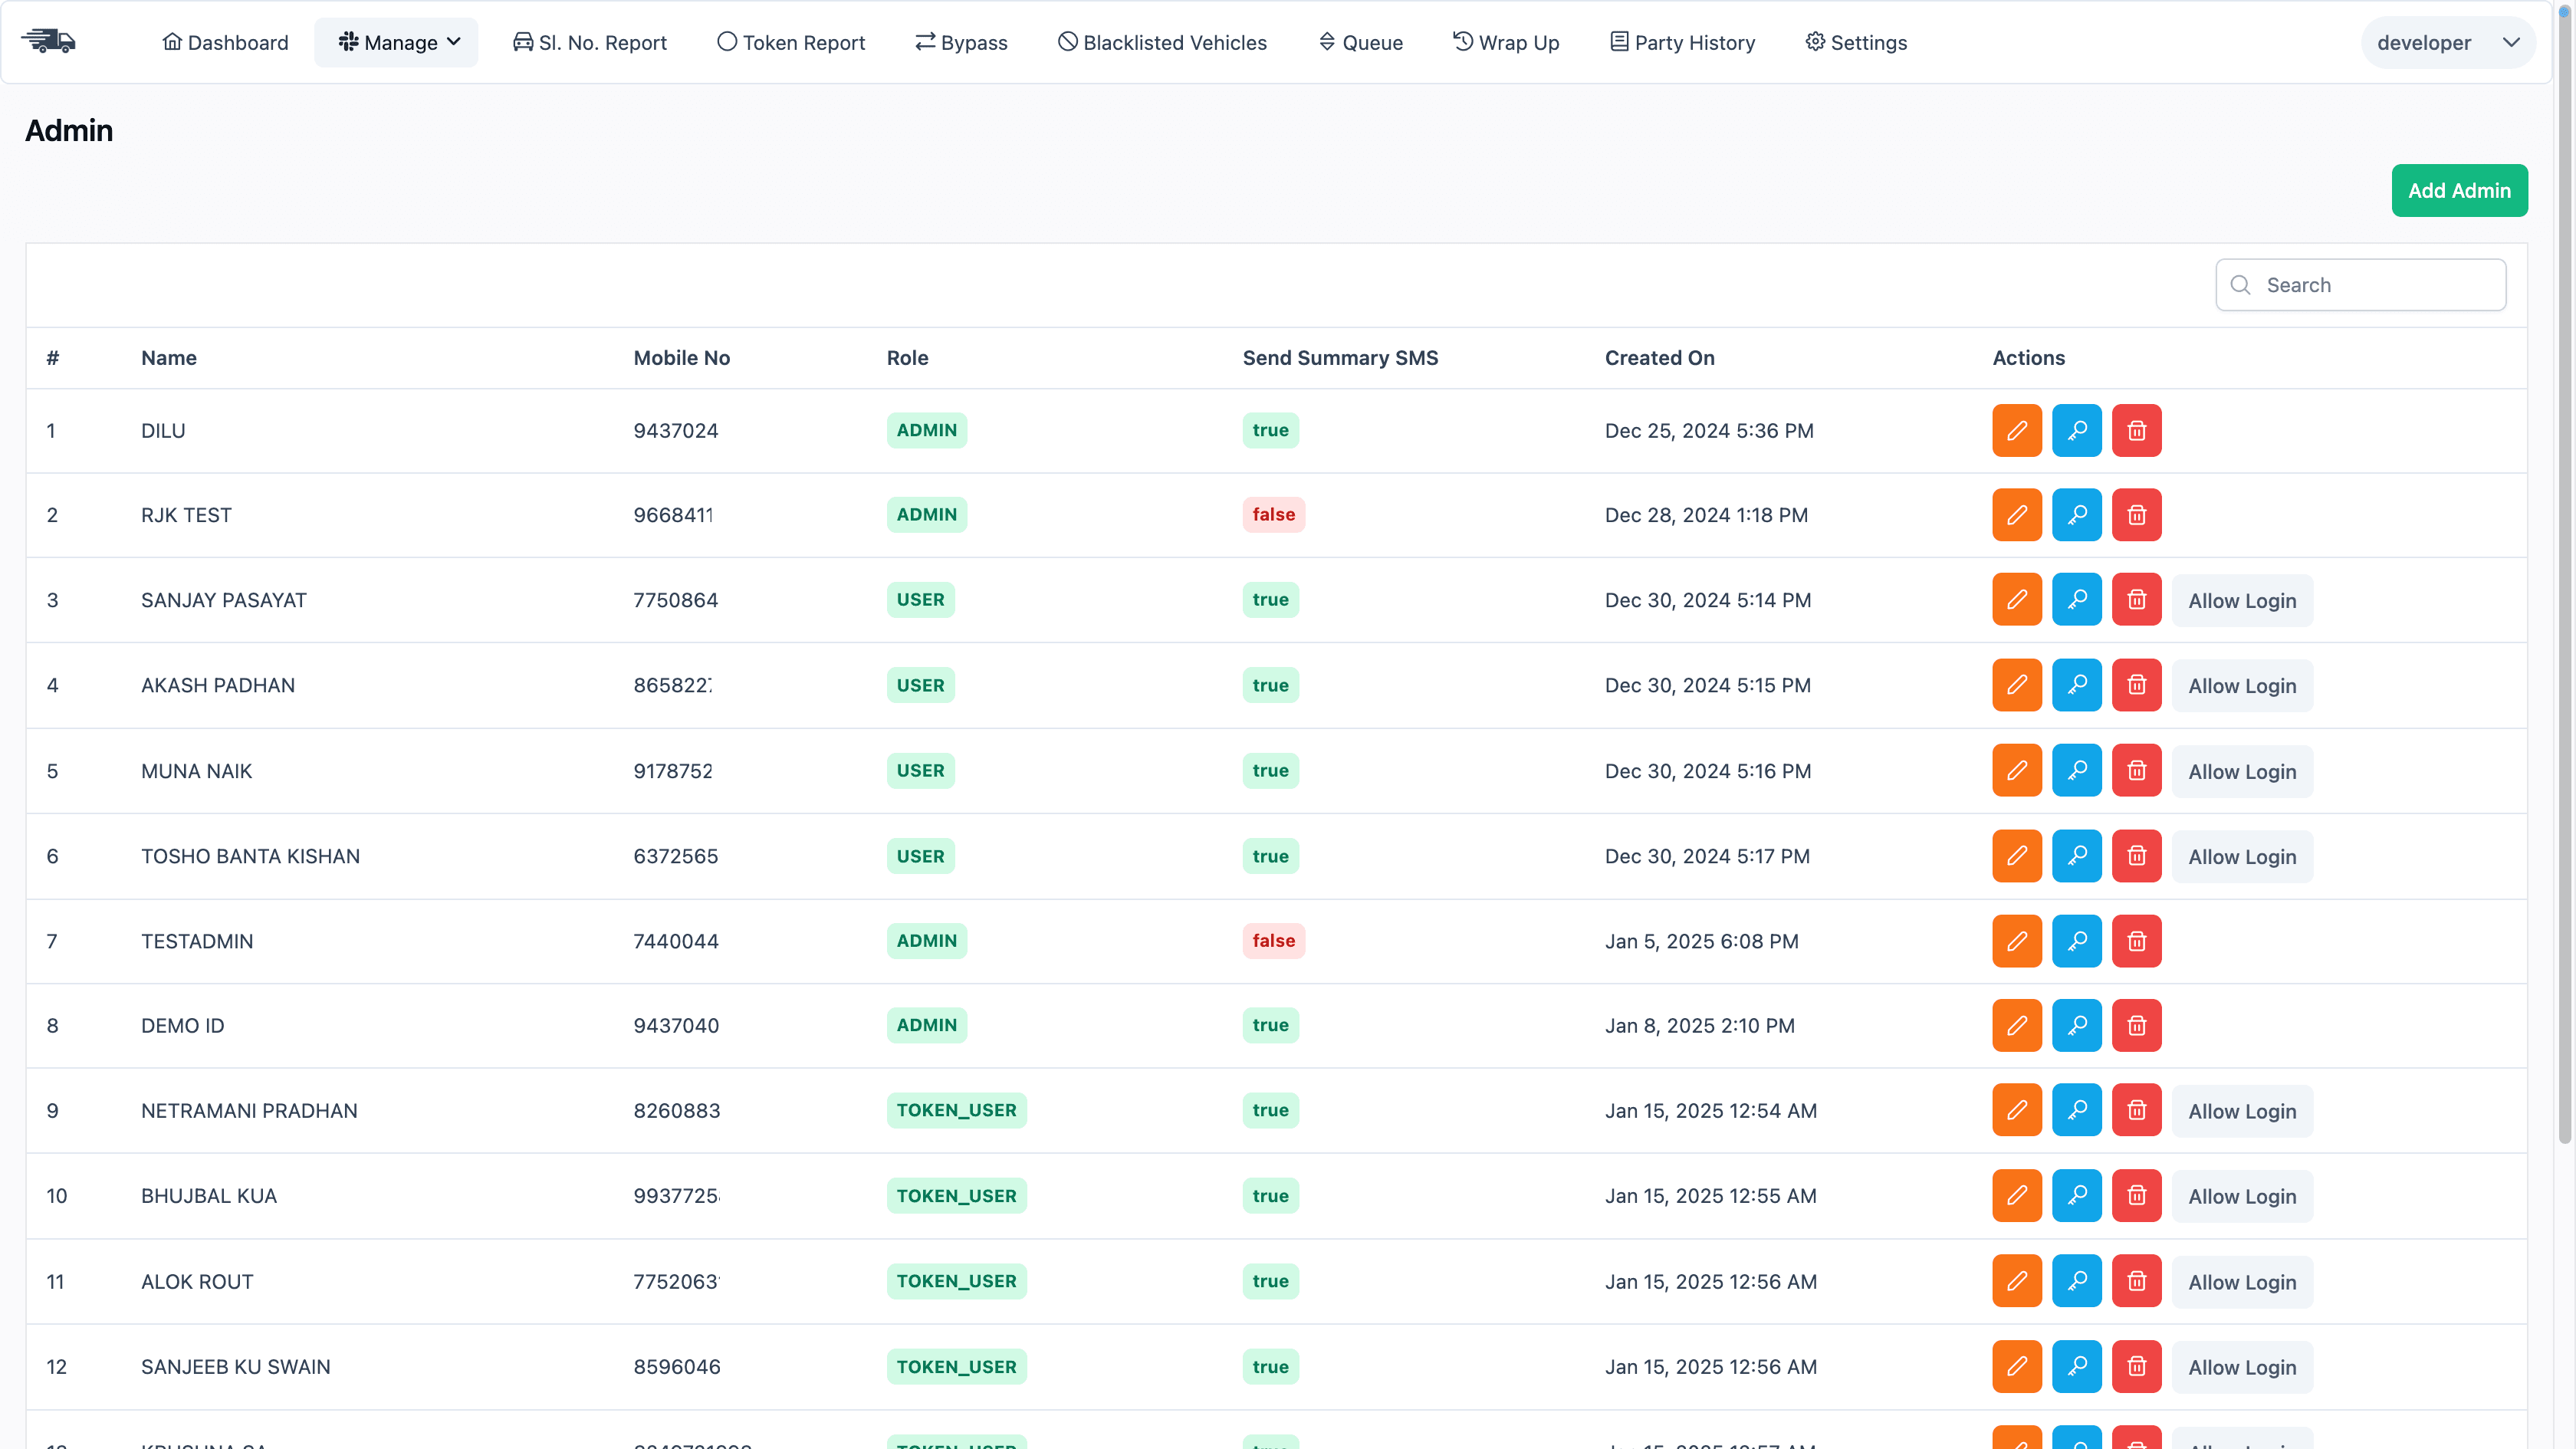Delete SANJEEB KU SWAIN
Viewport: 2576px width, 1449px height.
[2136, 1366]
